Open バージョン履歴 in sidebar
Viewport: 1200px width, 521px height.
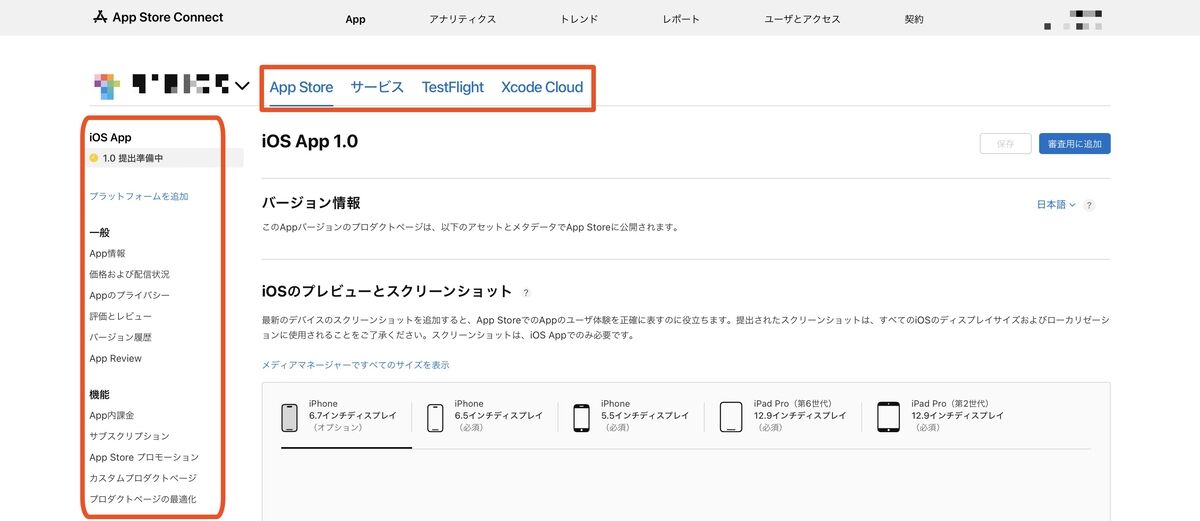coord(120,338)
